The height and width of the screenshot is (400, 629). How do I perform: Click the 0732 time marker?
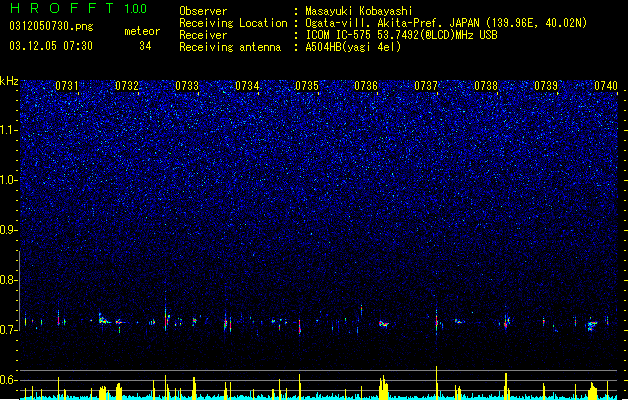coord(127,86)
